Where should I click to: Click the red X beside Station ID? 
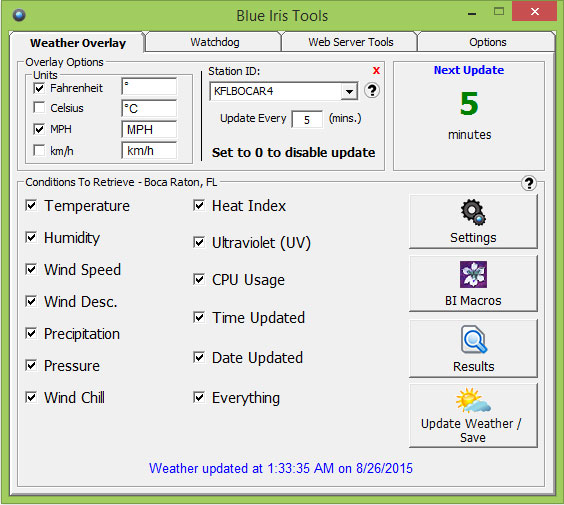click(x=376, y=70)
